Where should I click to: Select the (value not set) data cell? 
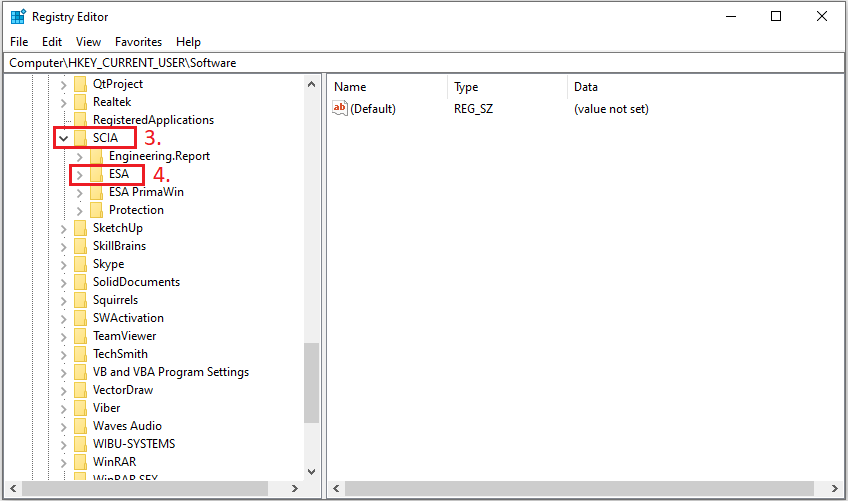[611, 109]
